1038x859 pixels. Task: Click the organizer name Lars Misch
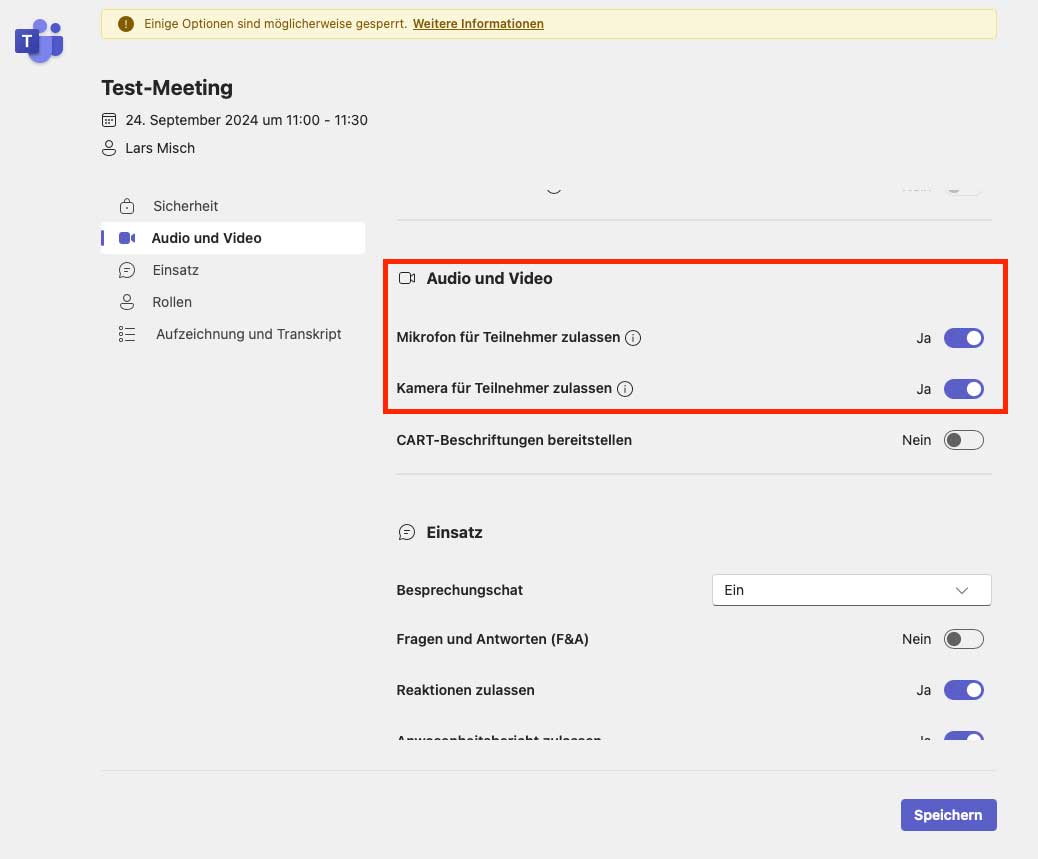coord(160,148)
